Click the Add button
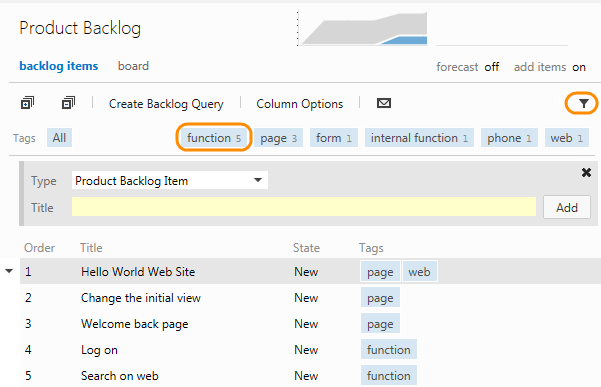 [567, 207]
